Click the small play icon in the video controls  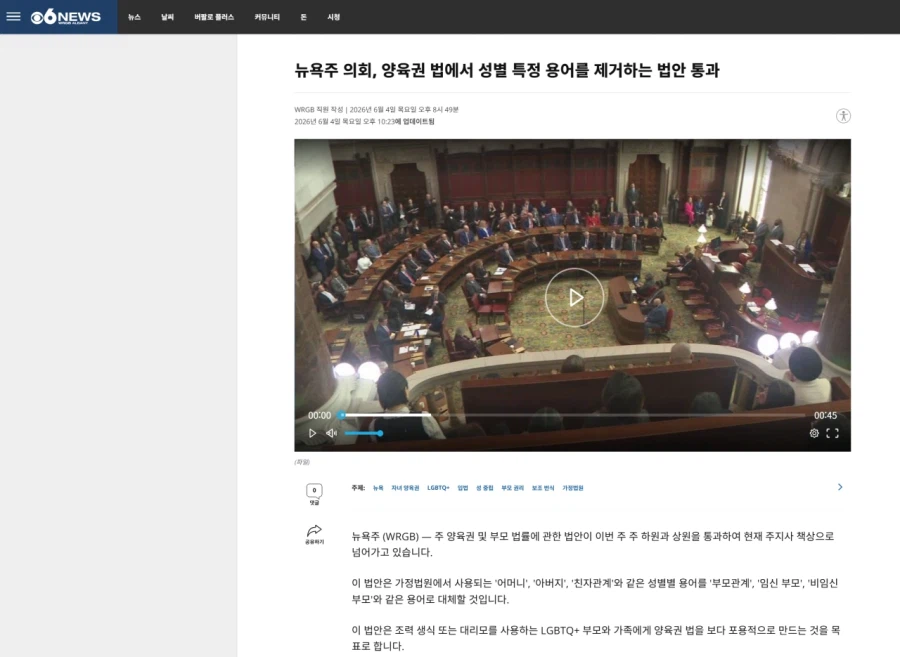tap(312, 433)
